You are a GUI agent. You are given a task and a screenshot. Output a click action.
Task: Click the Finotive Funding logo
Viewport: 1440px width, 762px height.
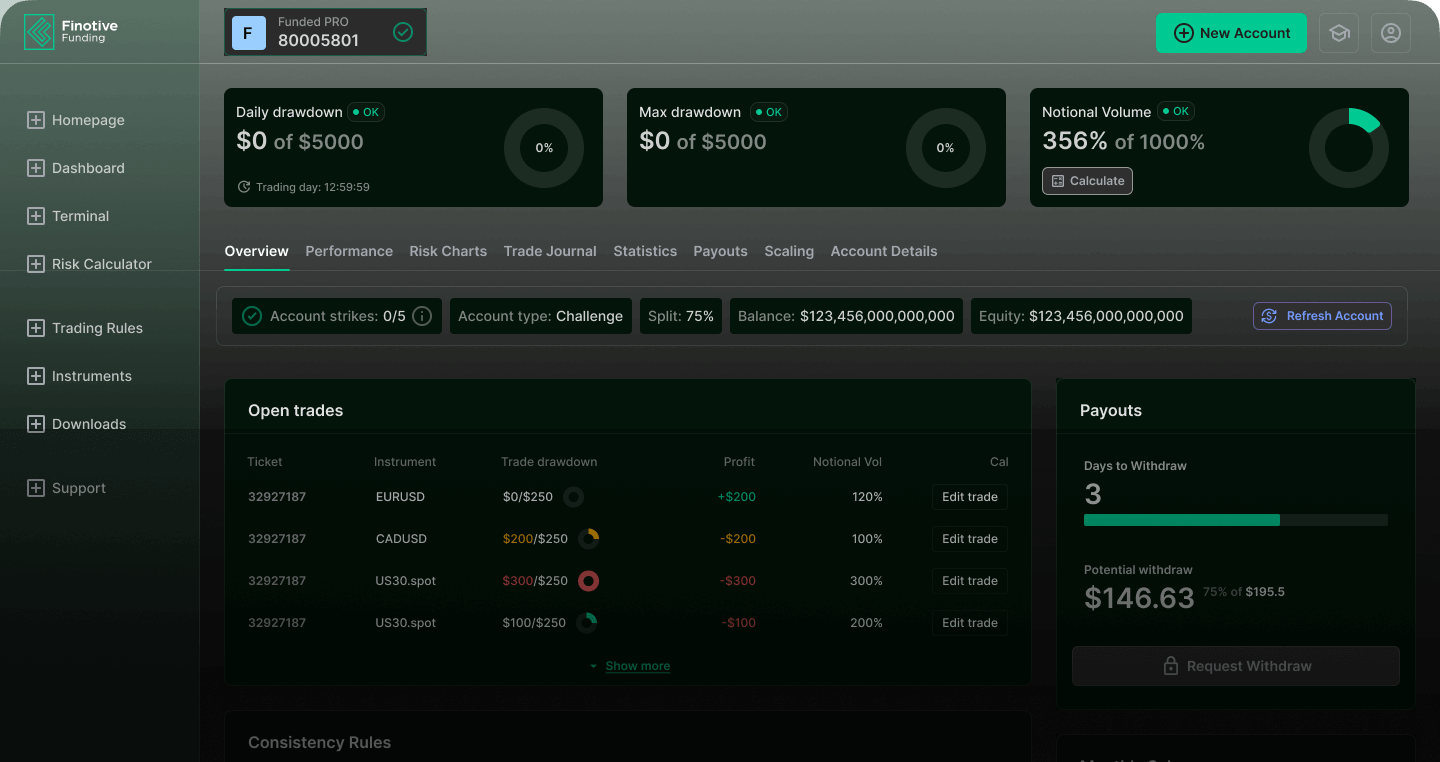pyautogui.click(x=71, y=32)
